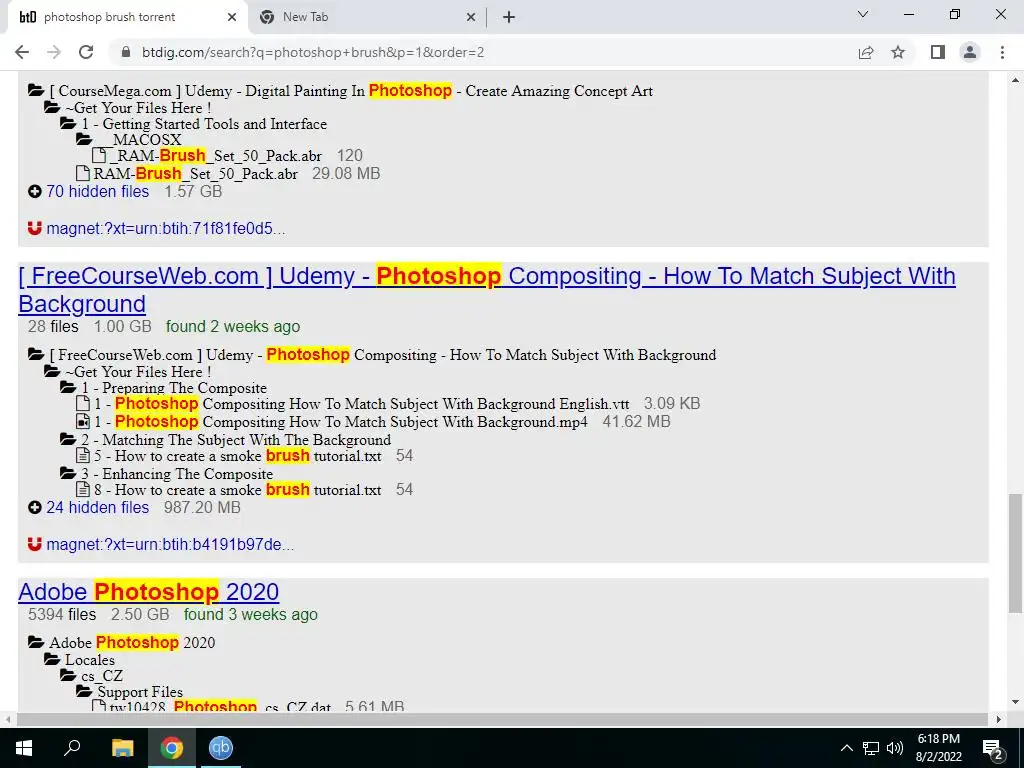Click the text-file icon of '8 - How to create a smoke brush'
The width and height of the screenshot is (1024, 768).
pyautogui.click(x=83, y=488)
